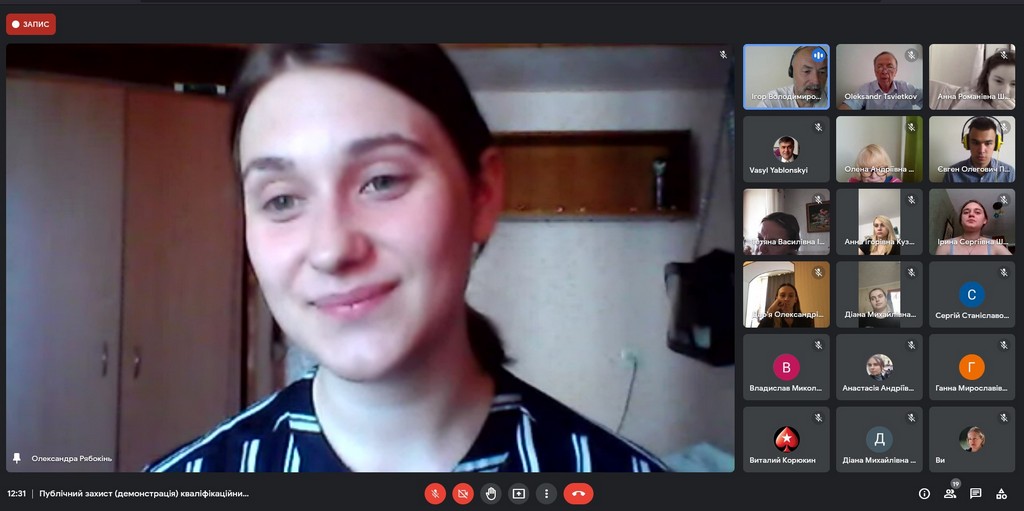Click Владислав Миколайович's tile with pink avatar

(x=786, y=367)
